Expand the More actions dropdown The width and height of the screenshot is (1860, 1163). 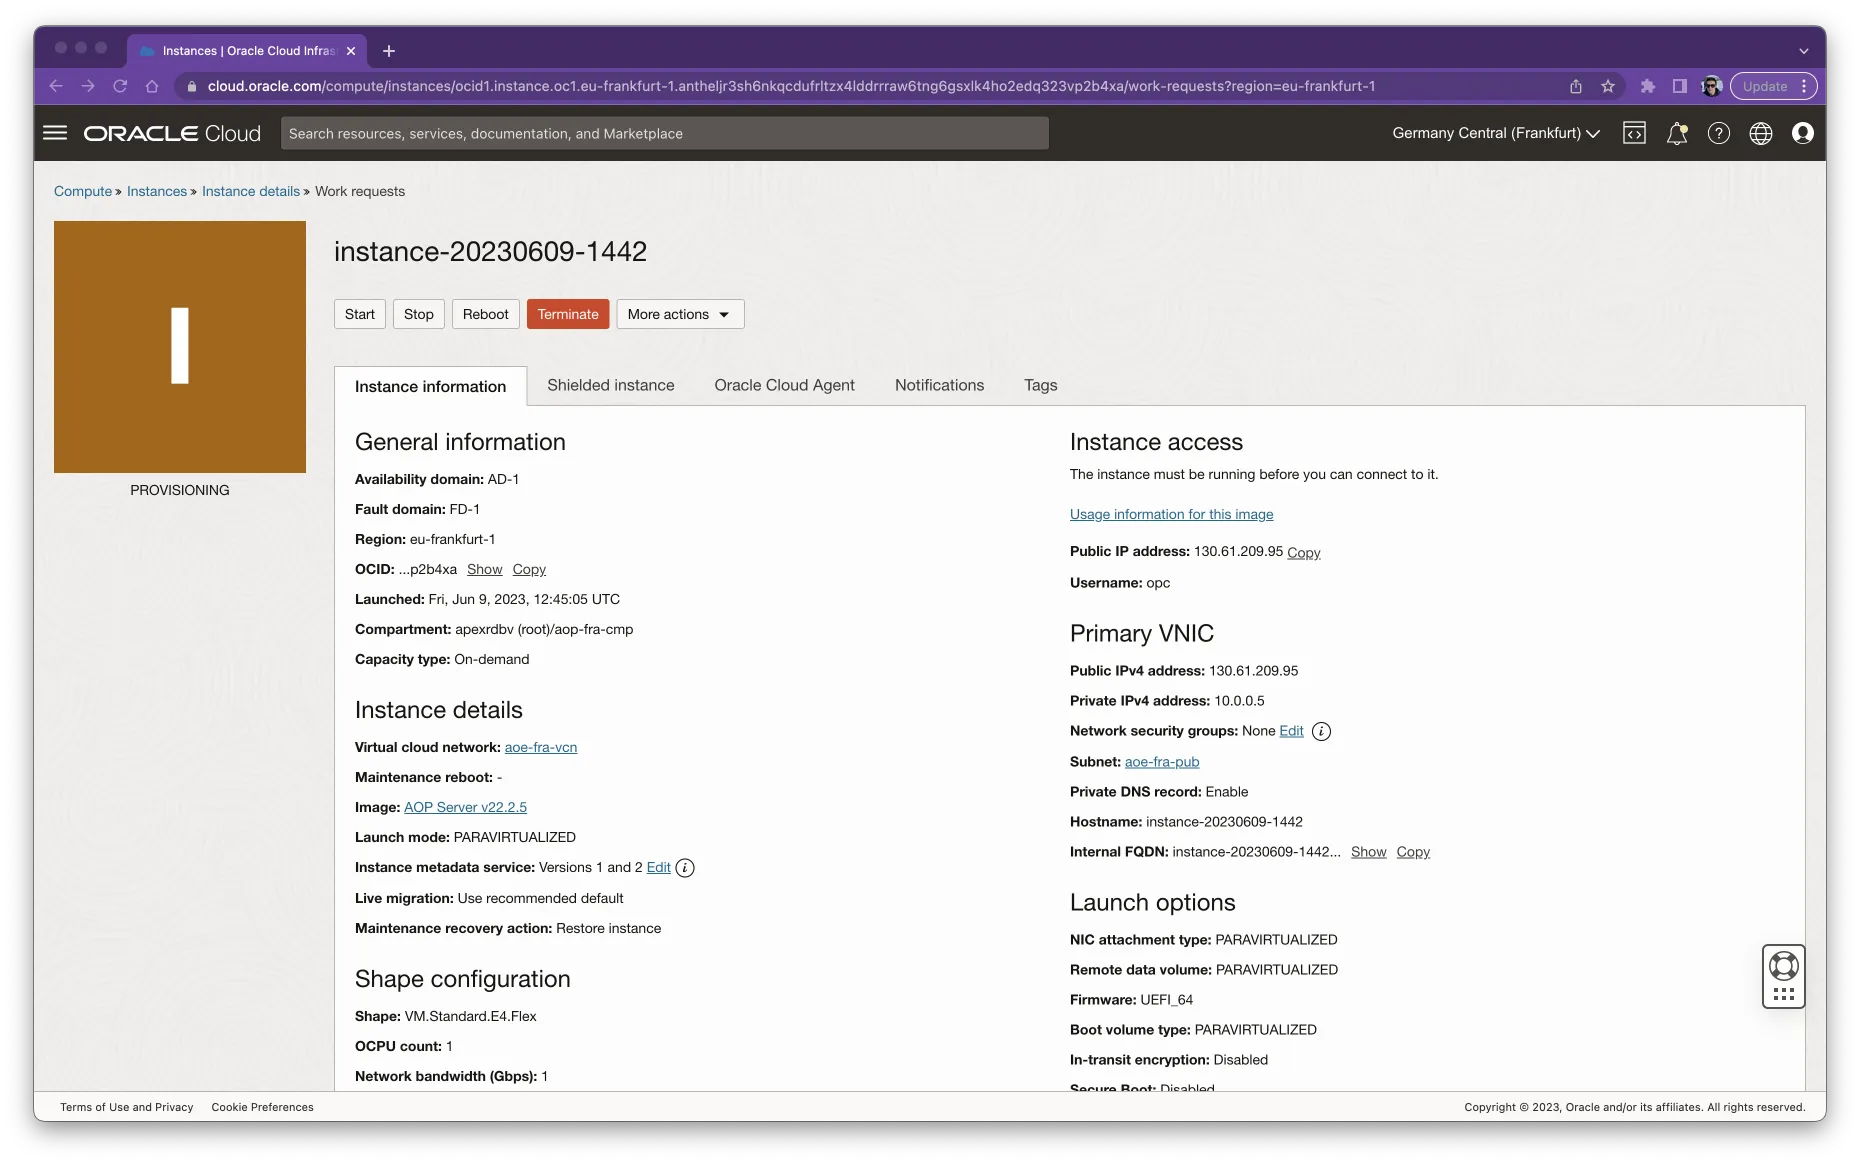click(x=680, y=314)
